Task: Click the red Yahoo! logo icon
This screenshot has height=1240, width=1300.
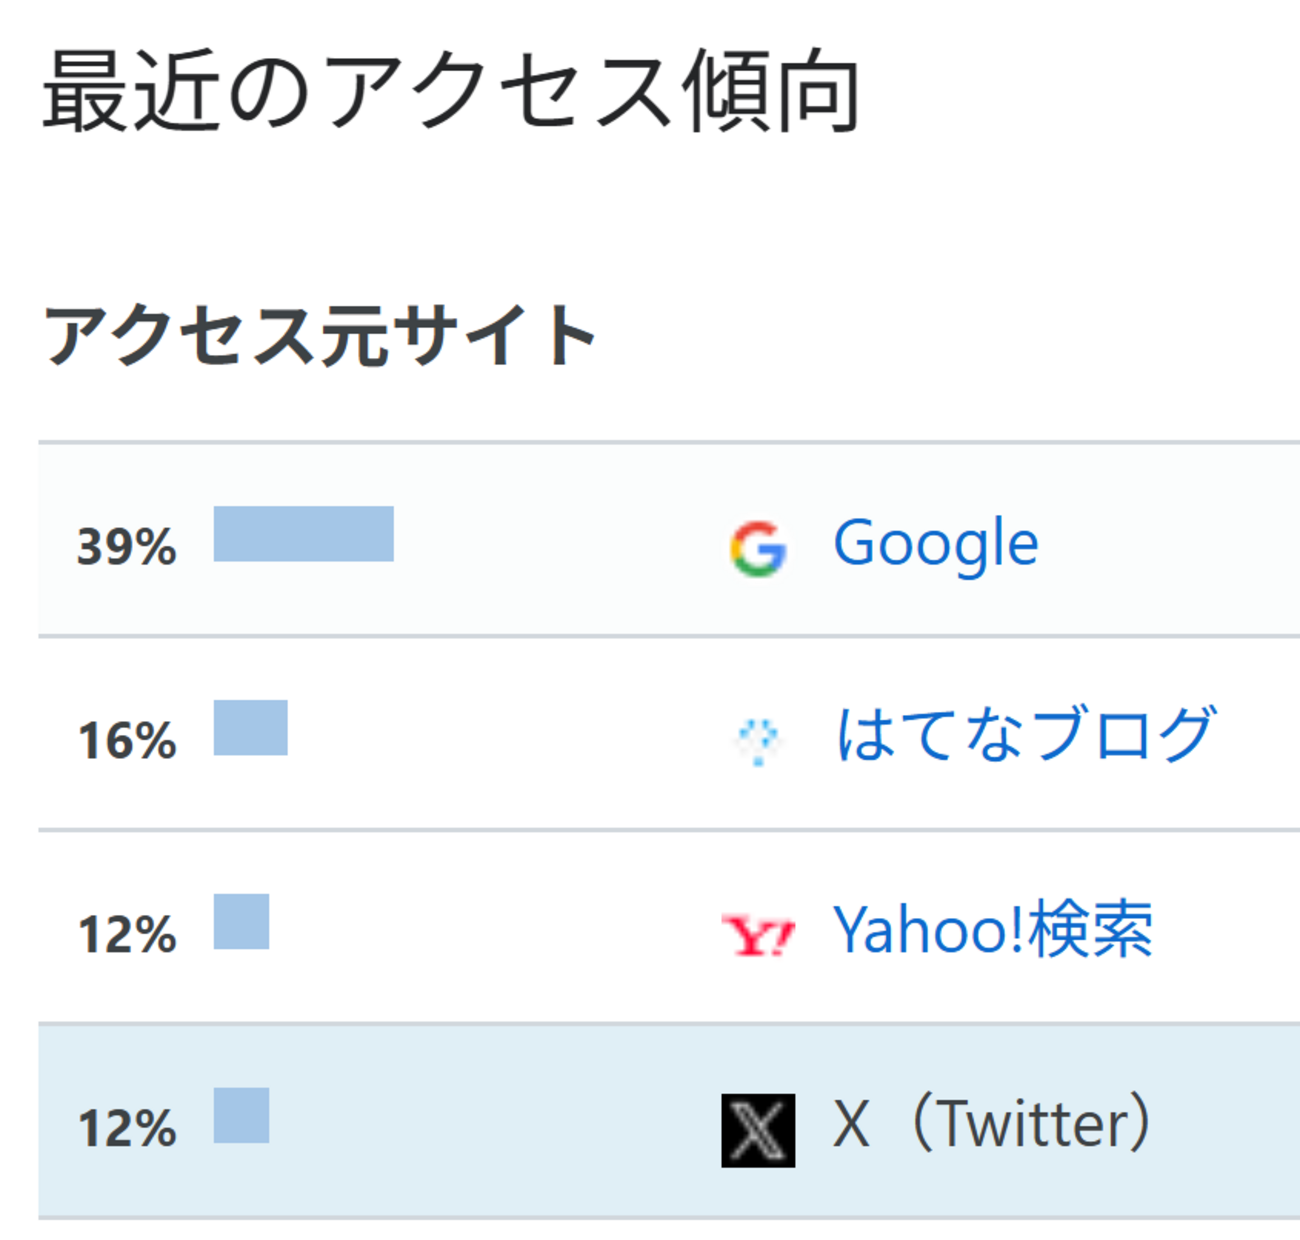Action: point(758,936)
